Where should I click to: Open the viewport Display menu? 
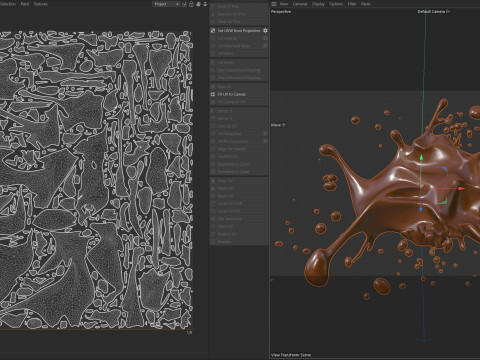(x=318, y=4)
